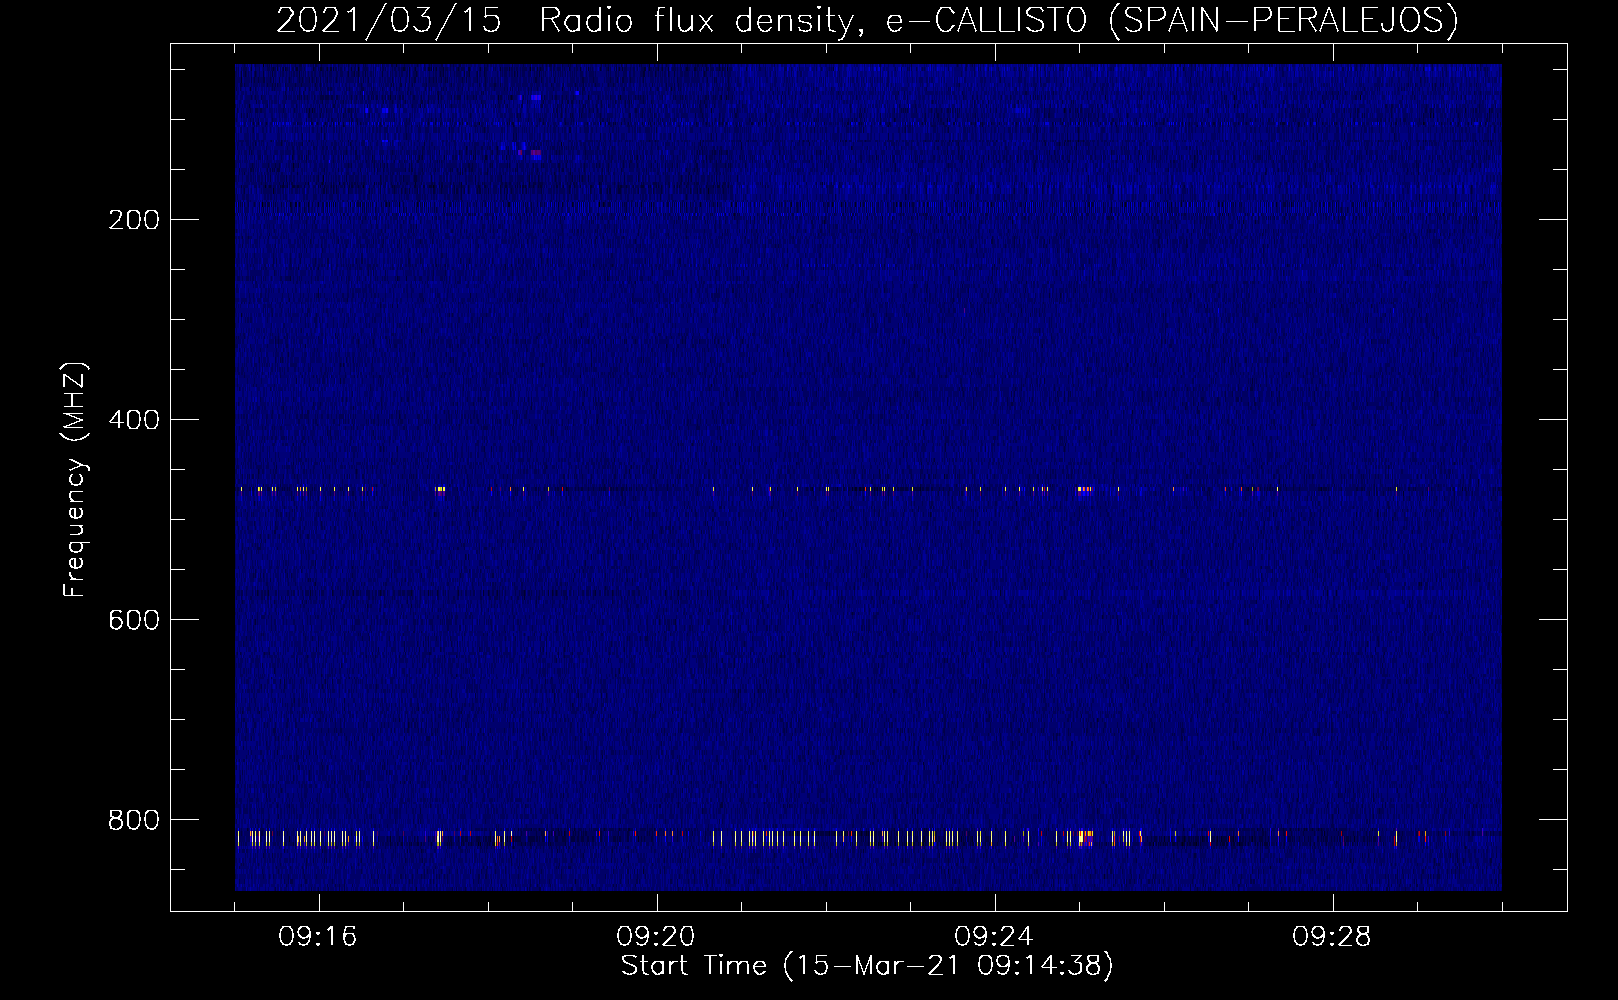The width and height of the screenshot is (1618, 1000).
Task: Click the 09:24 time tick label
Action: [994, 937]
